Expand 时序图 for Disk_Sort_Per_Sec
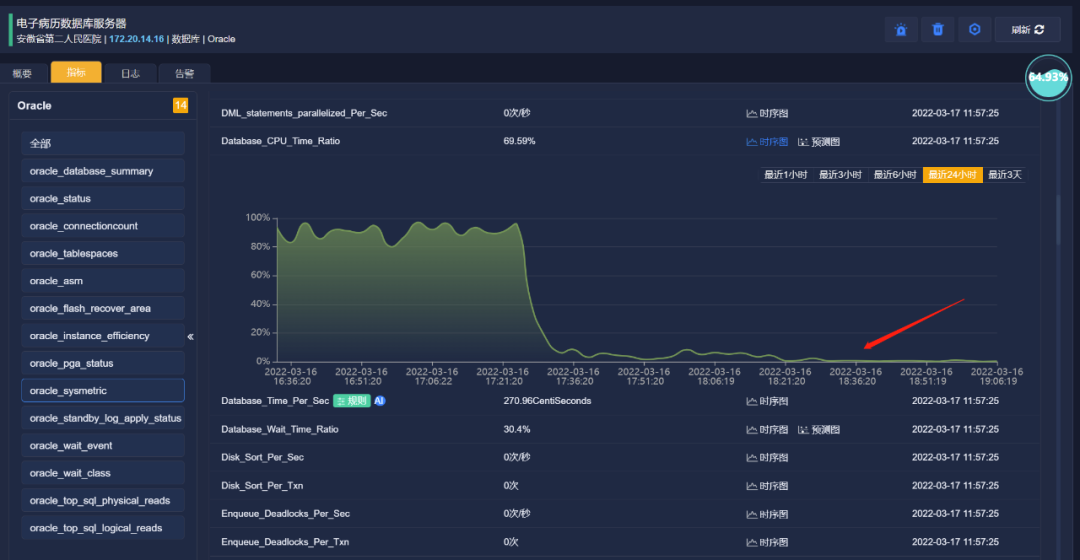 coord(767,457)
